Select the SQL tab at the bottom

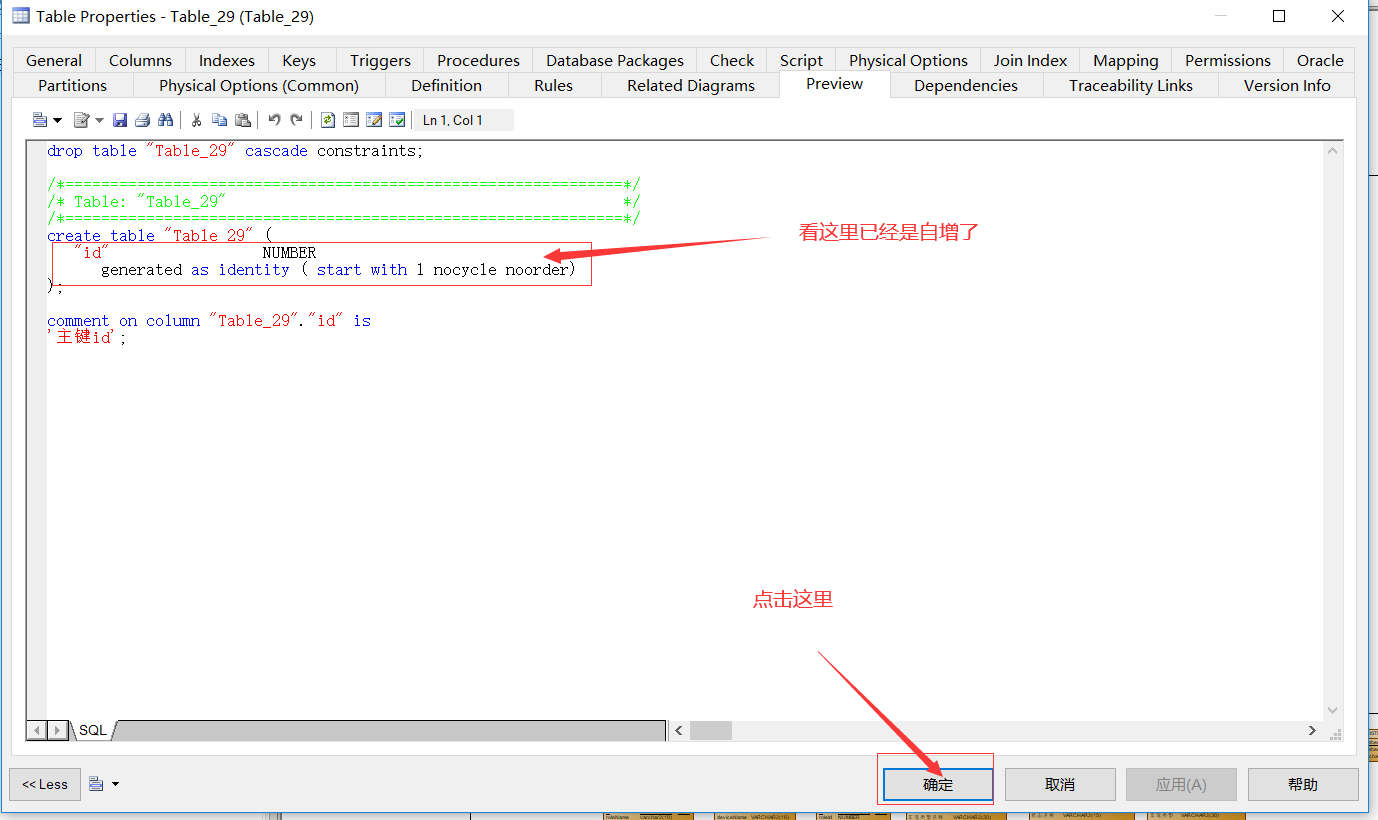(91, 730)
